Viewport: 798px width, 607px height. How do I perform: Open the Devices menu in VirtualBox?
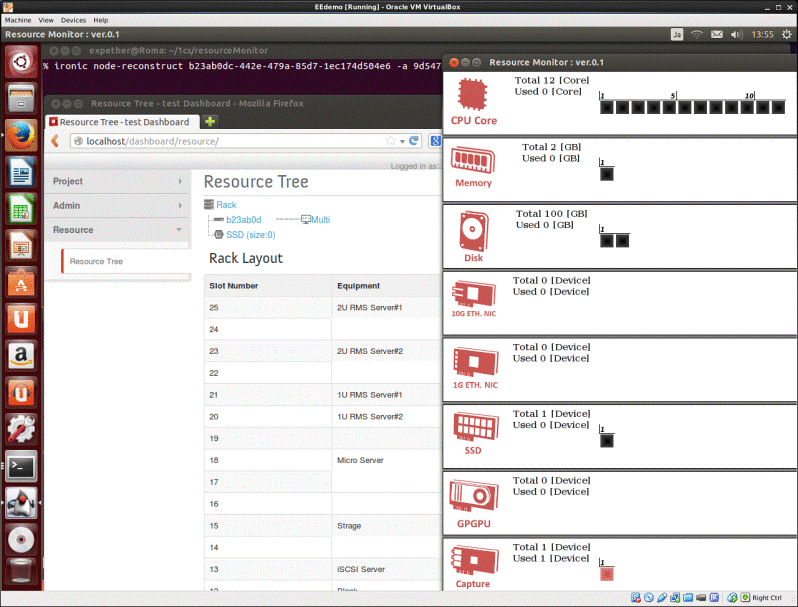tap(73, 20)
